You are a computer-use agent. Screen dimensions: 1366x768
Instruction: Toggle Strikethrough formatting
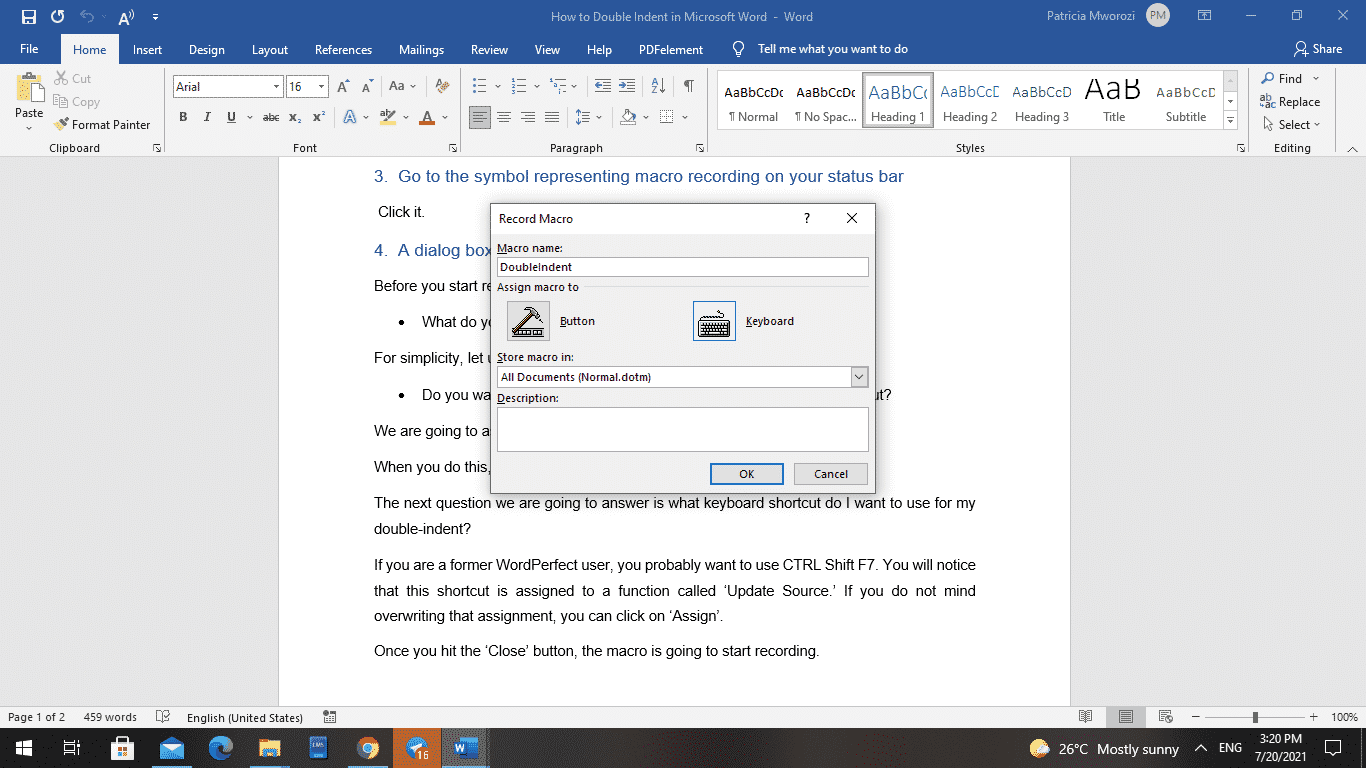[x=270, y=117]
